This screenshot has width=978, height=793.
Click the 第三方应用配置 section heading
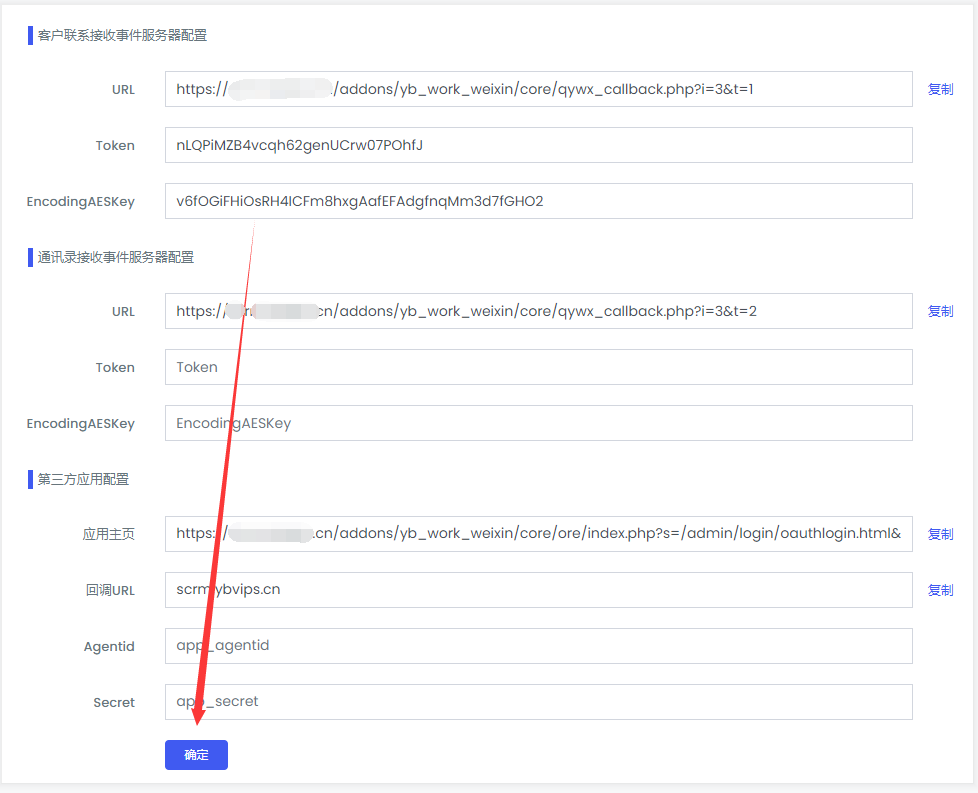pyautogui.click(x=83, y=480)
